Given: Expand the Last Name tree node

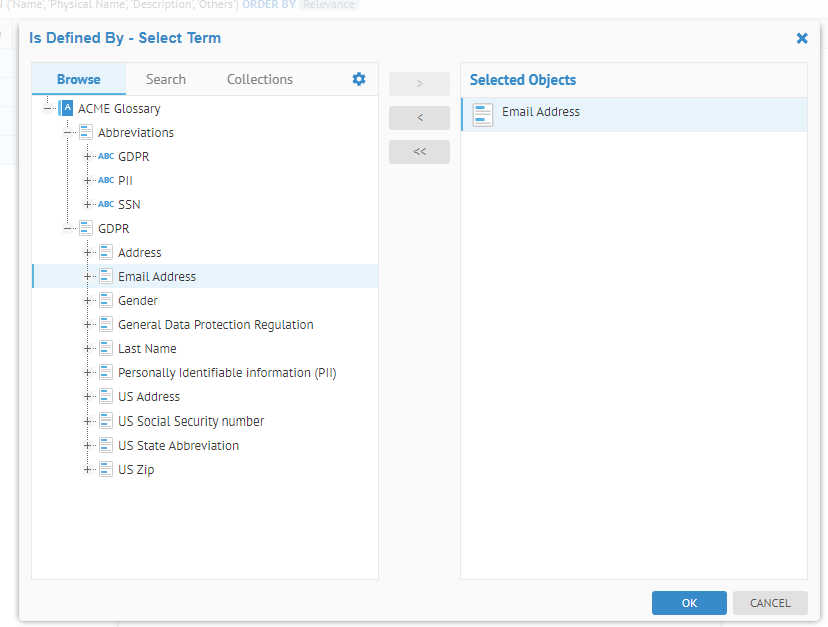Looking at the screenshot, I should 88,349.
